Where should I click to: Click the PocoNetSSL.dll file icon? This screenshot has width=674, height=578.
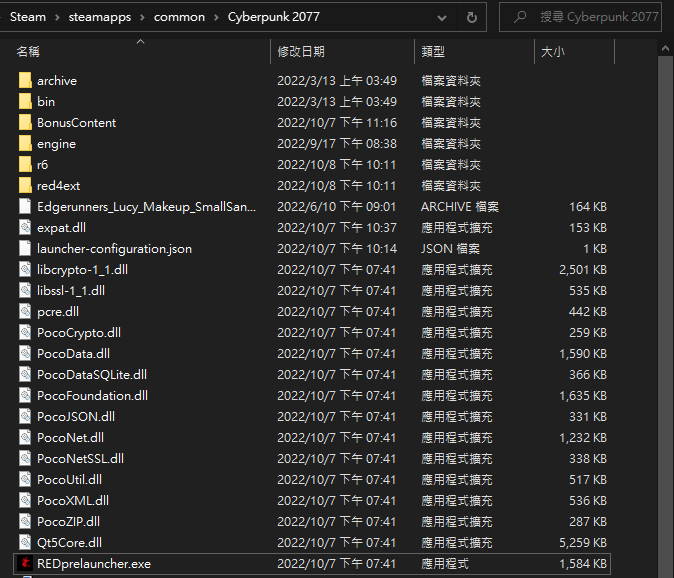click(x=25, y=459)
